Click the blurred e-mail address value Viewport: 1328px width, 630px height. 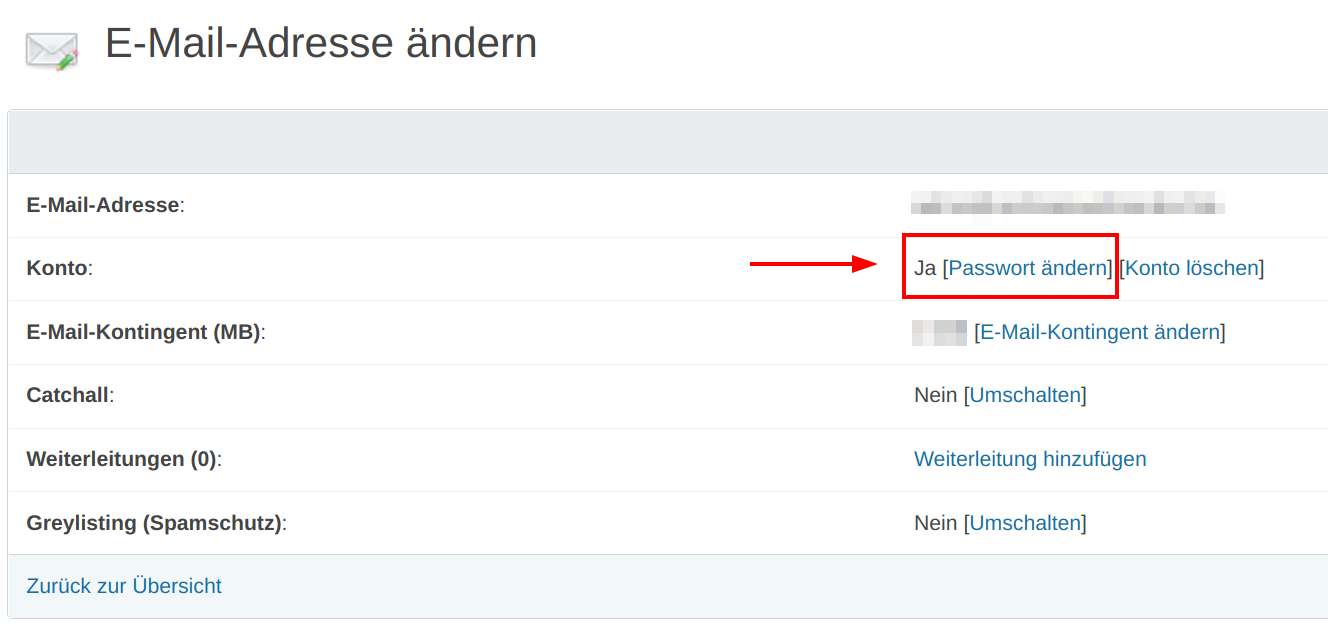(x=1068, y=206)
